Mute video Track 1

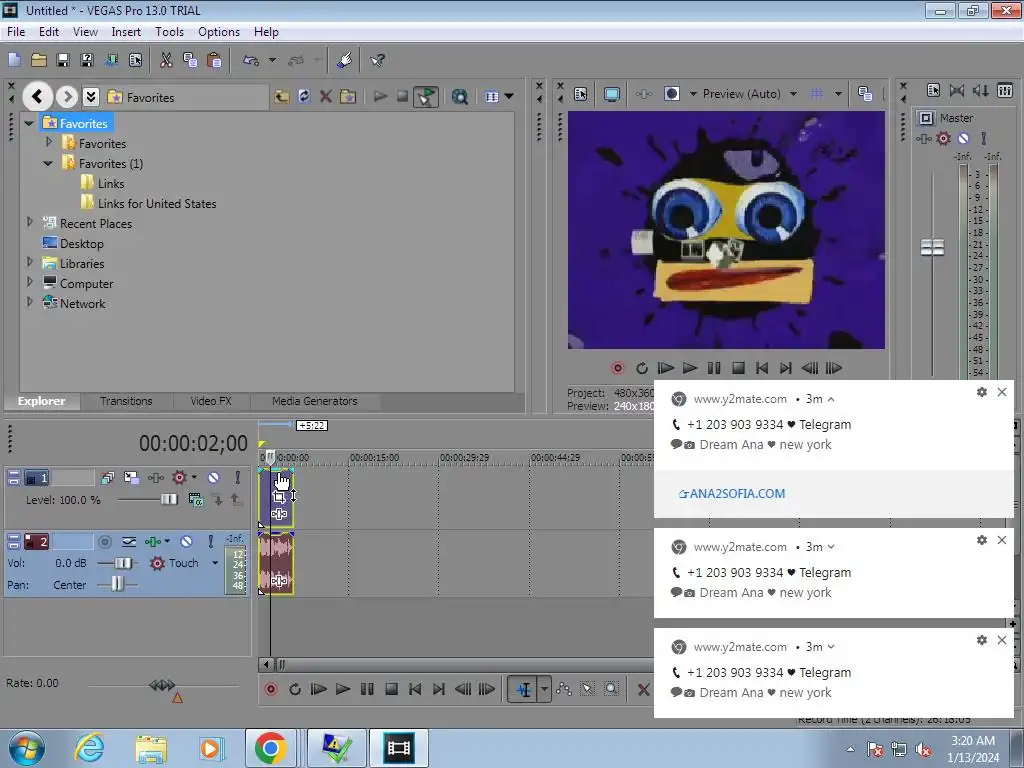(214, 477)
